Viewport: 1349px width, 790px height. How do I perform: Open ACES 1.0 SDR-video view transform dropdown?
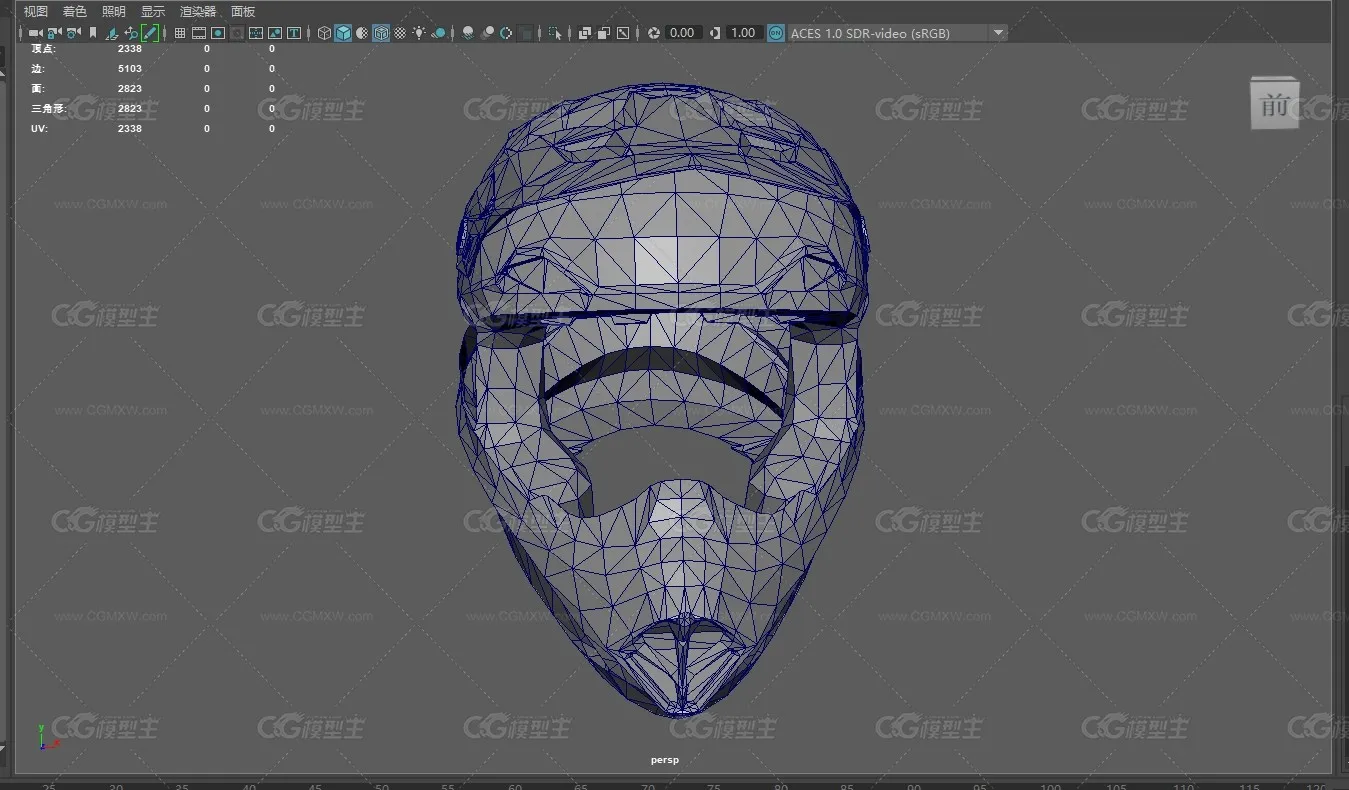coord(898,33)
